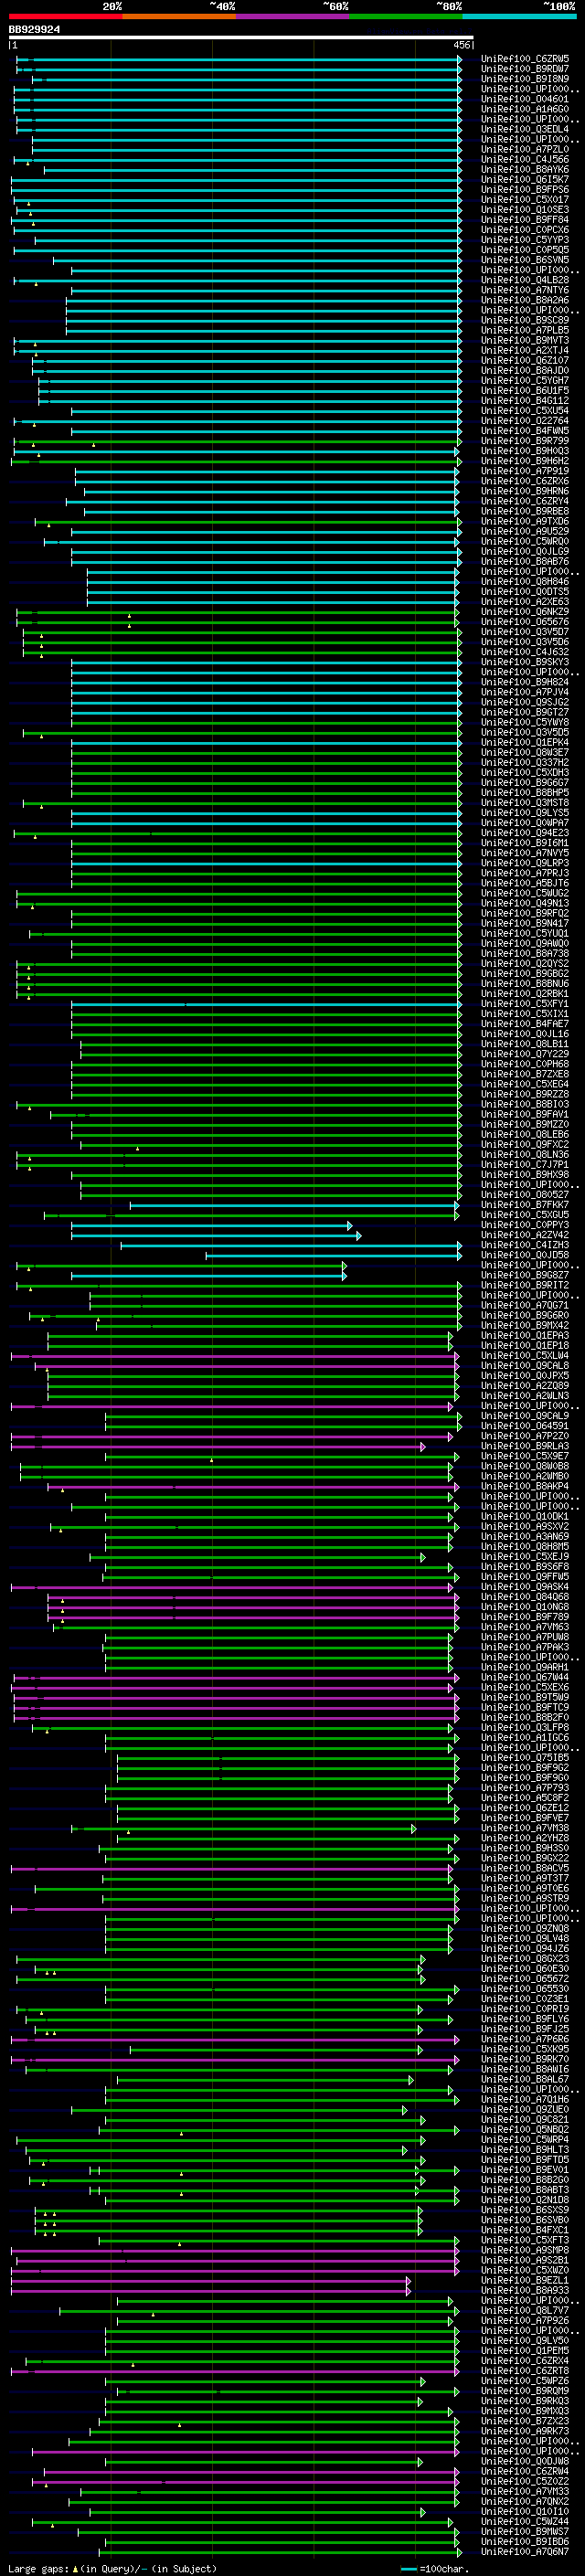Select the label UniRef100_B9G8Z7
This screenshot has height=2576, width=585.
[525, 1275]
